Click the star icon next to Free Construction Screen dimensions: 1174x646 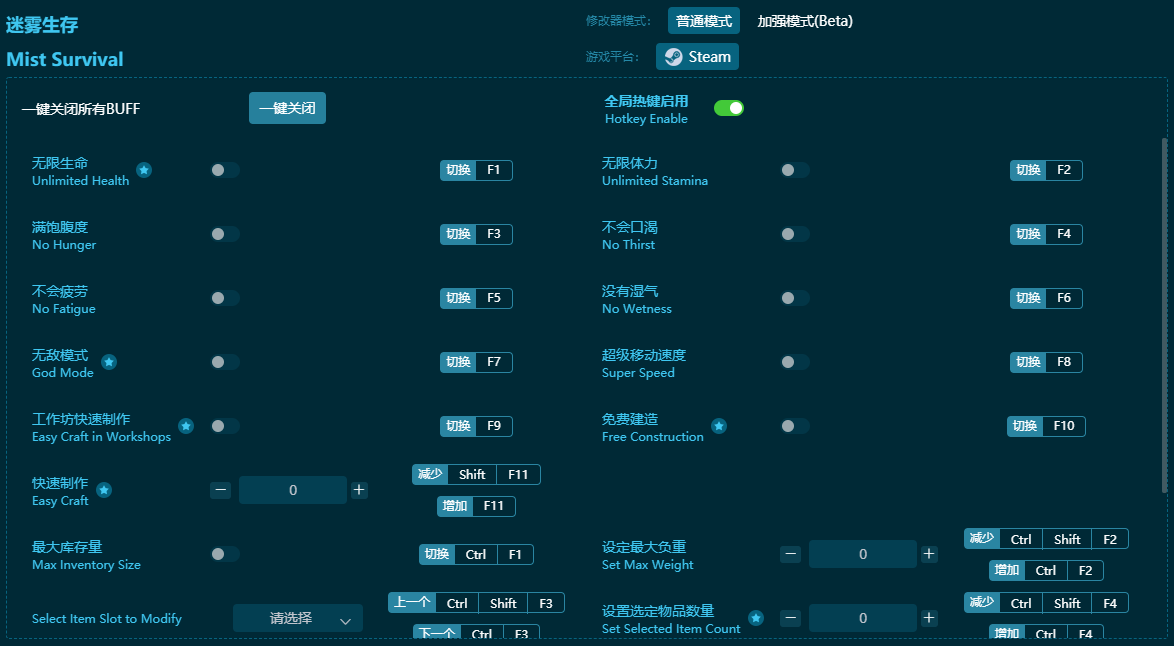coord(719,426)
